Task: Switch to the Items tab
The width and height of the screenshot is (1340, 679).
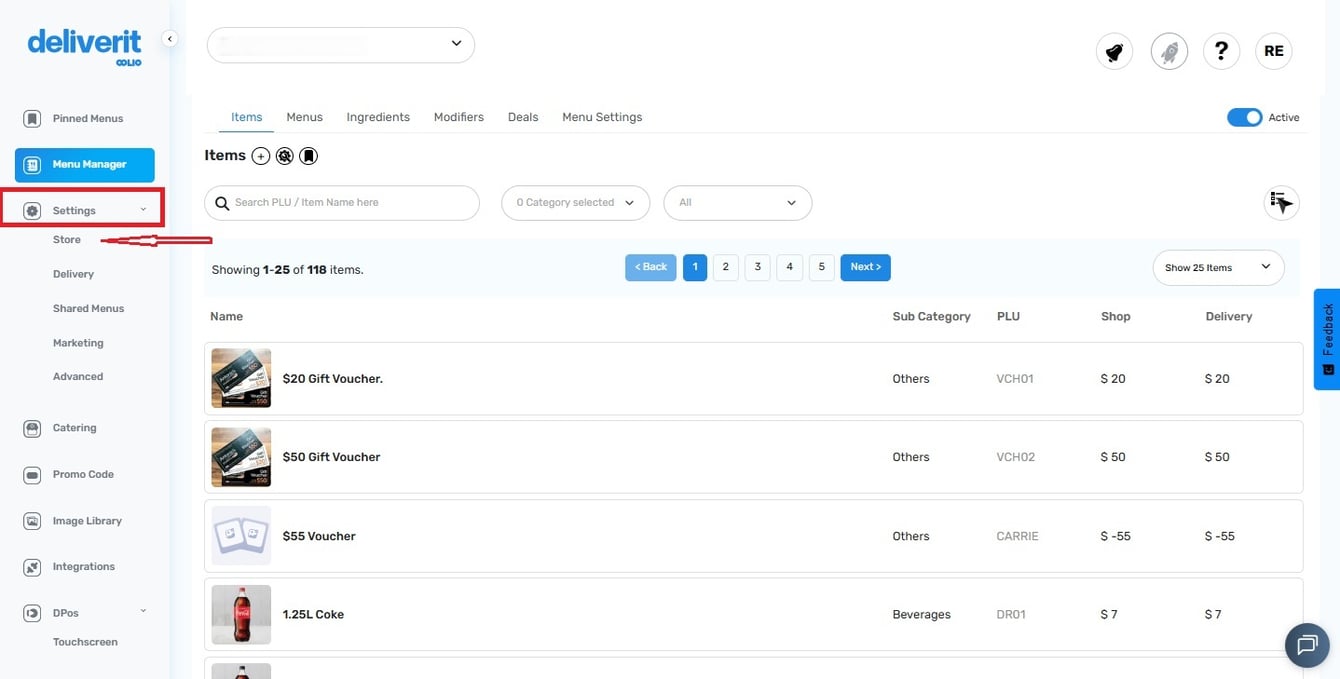Action: pos(247,118)
